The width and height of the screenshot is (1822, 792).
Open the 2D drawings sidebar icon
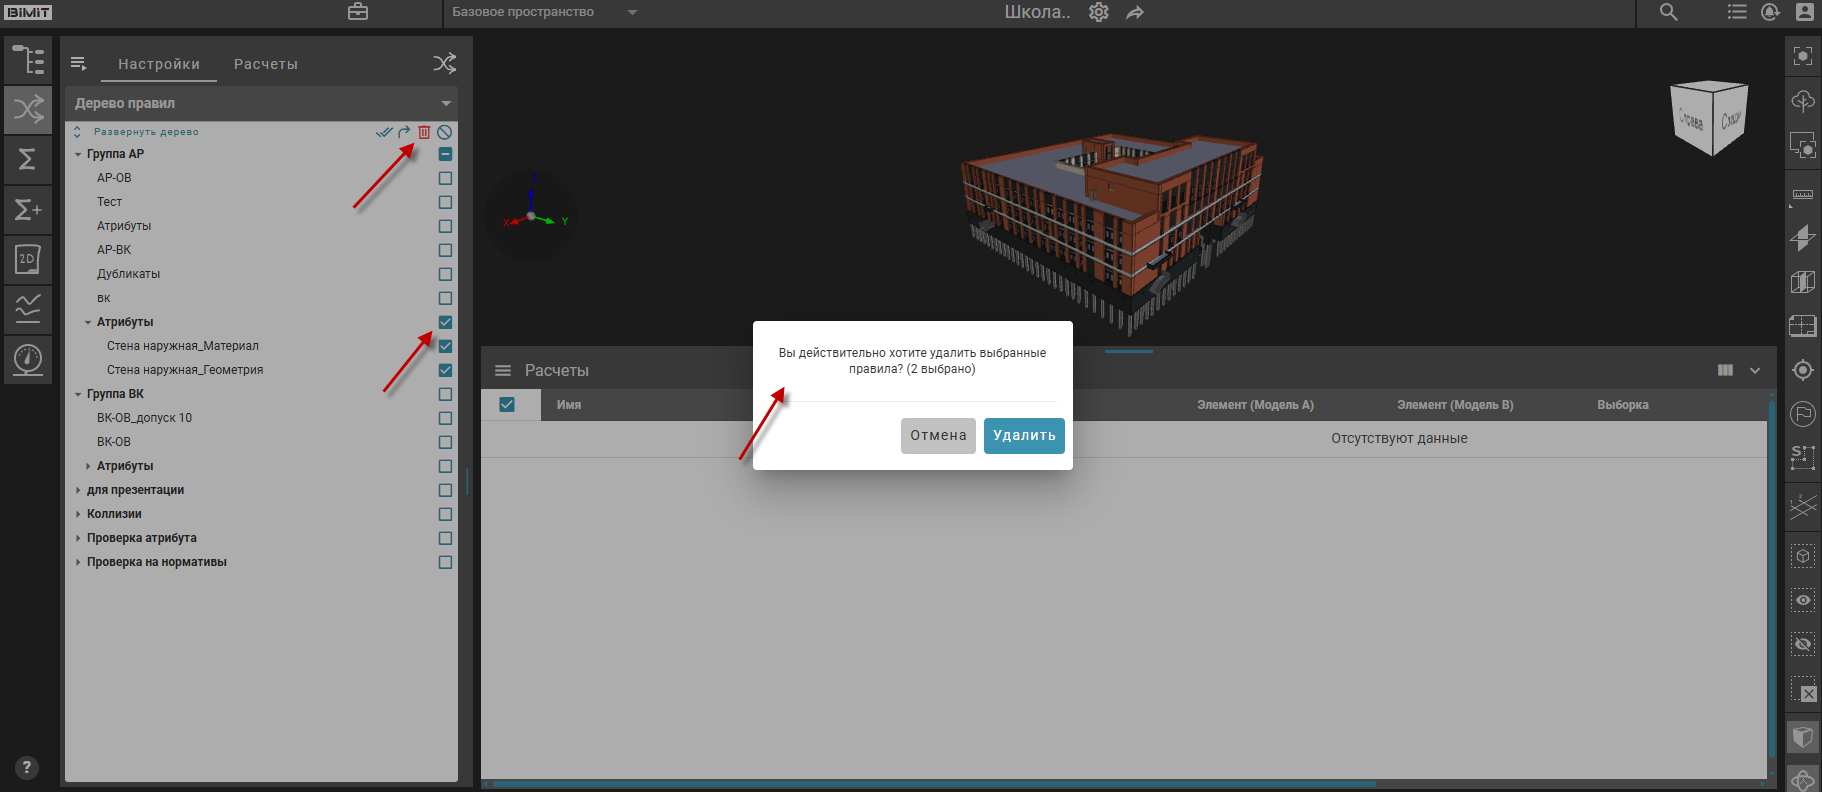tap(28, 259)
